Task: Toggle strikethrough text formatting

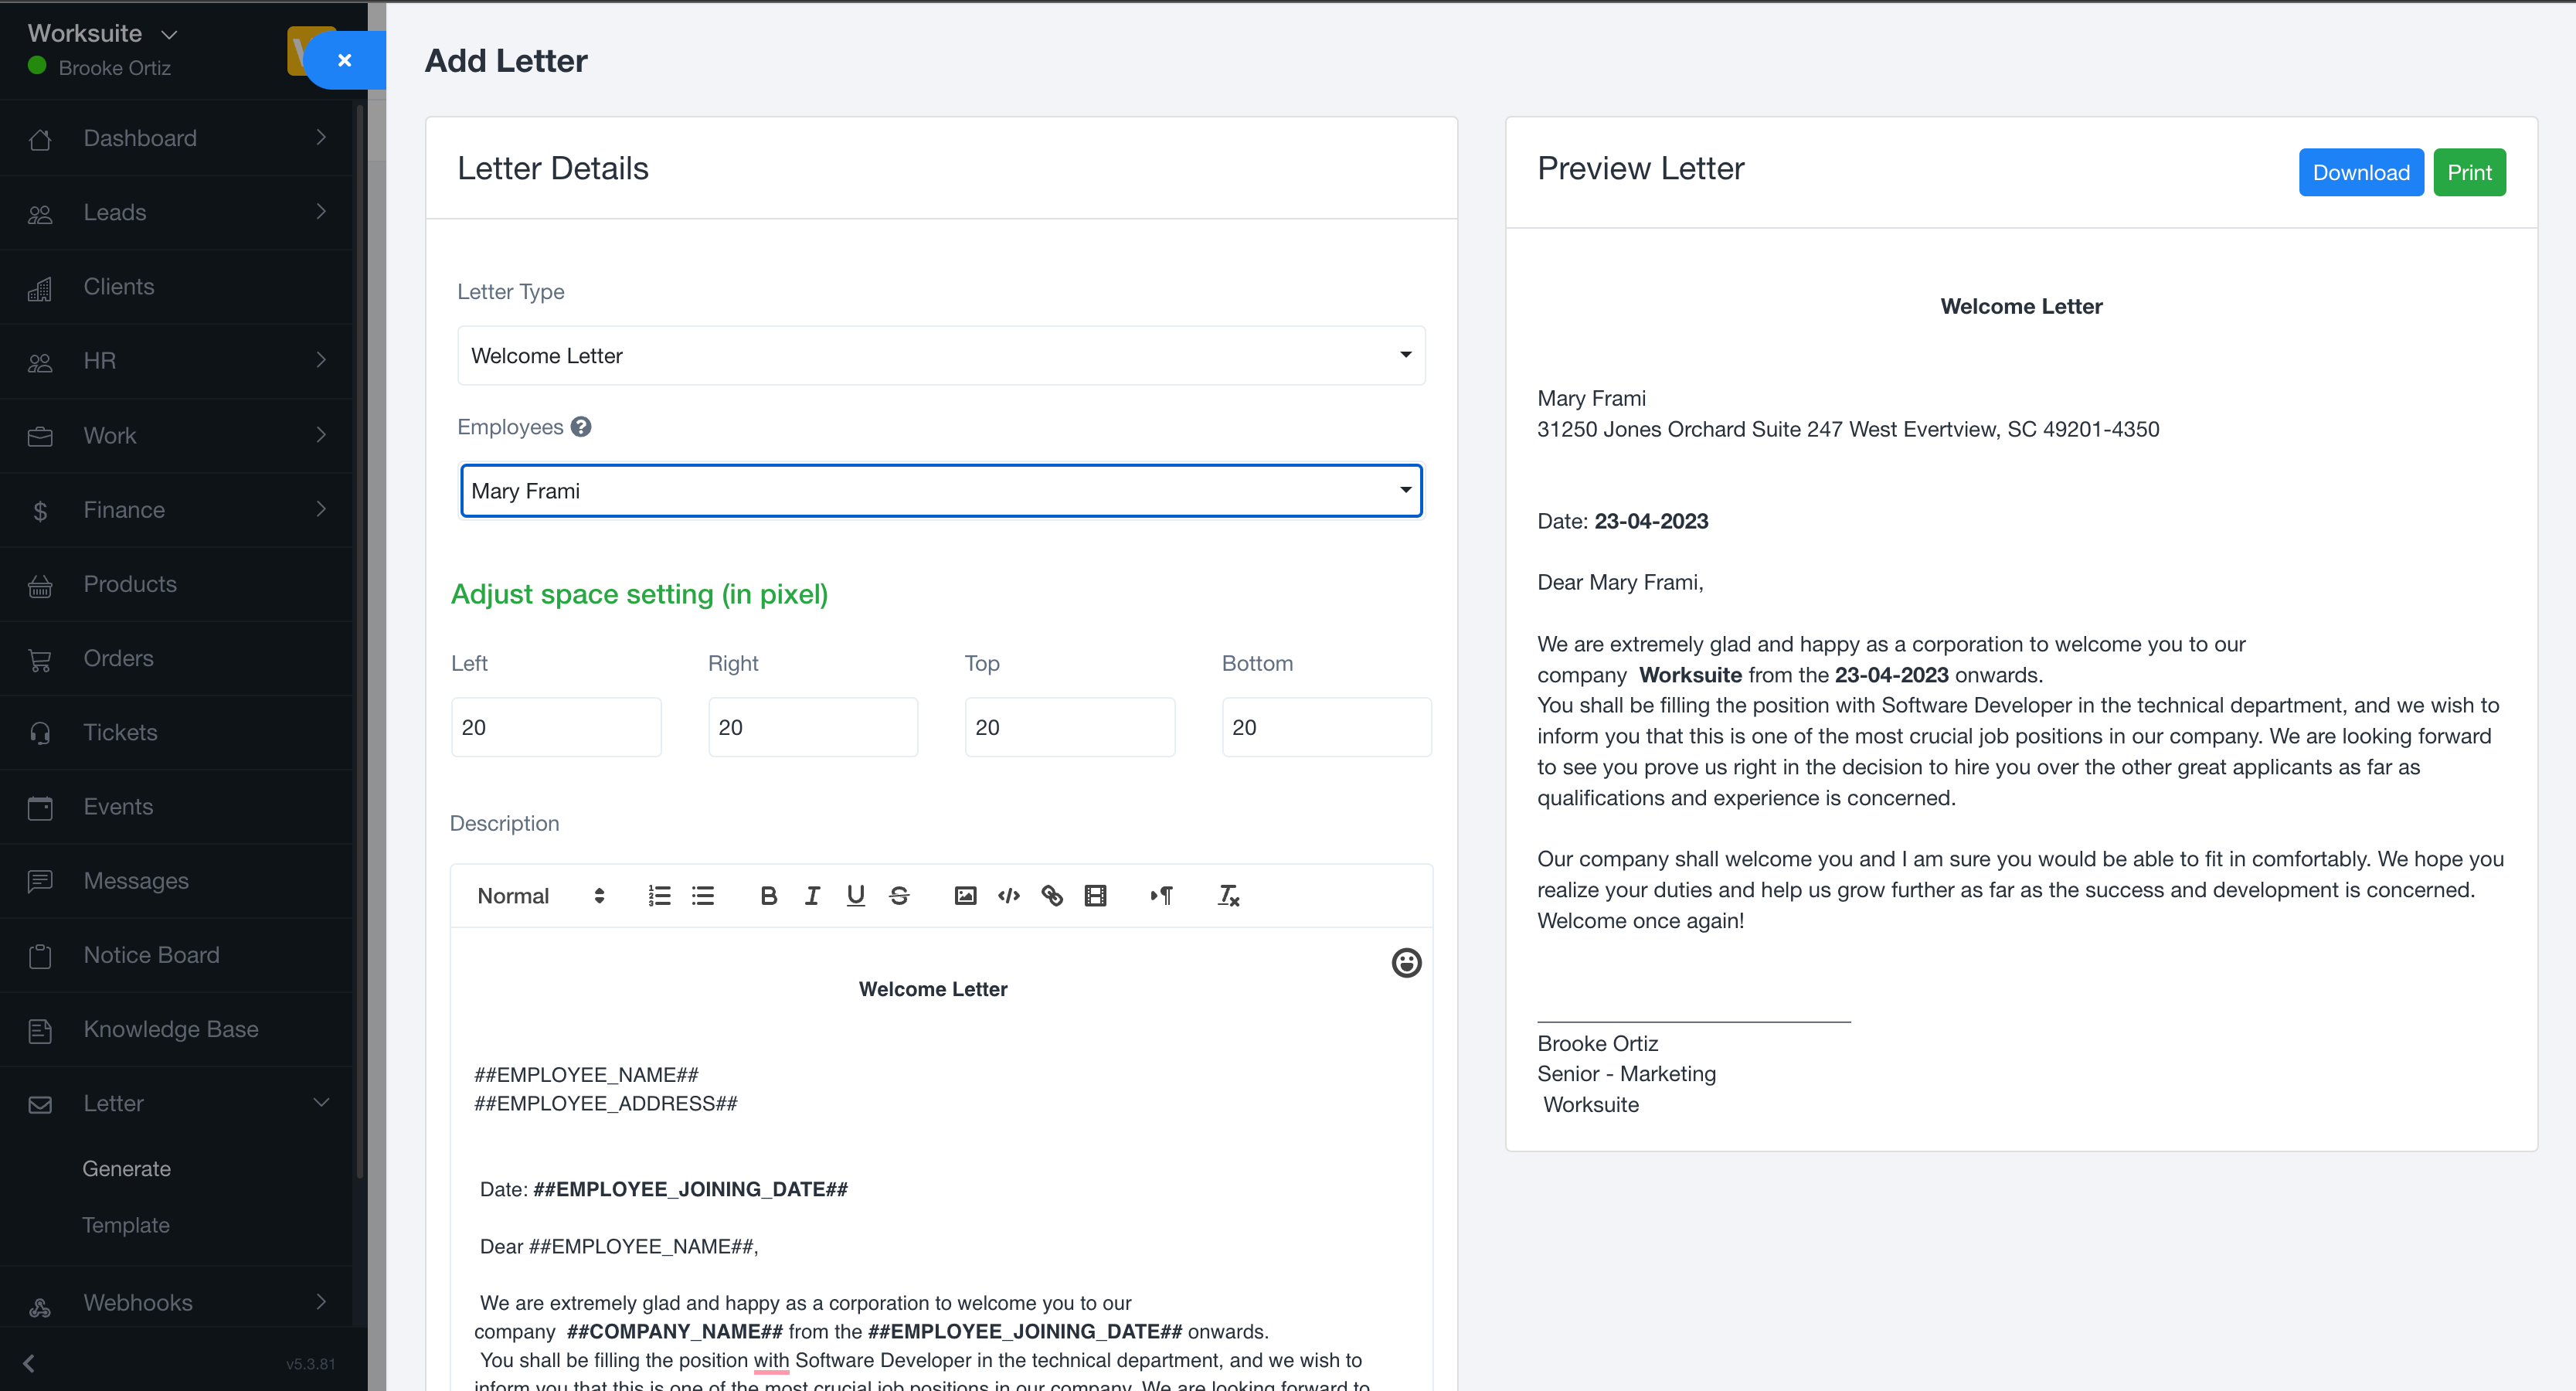Action: [899, 895]
